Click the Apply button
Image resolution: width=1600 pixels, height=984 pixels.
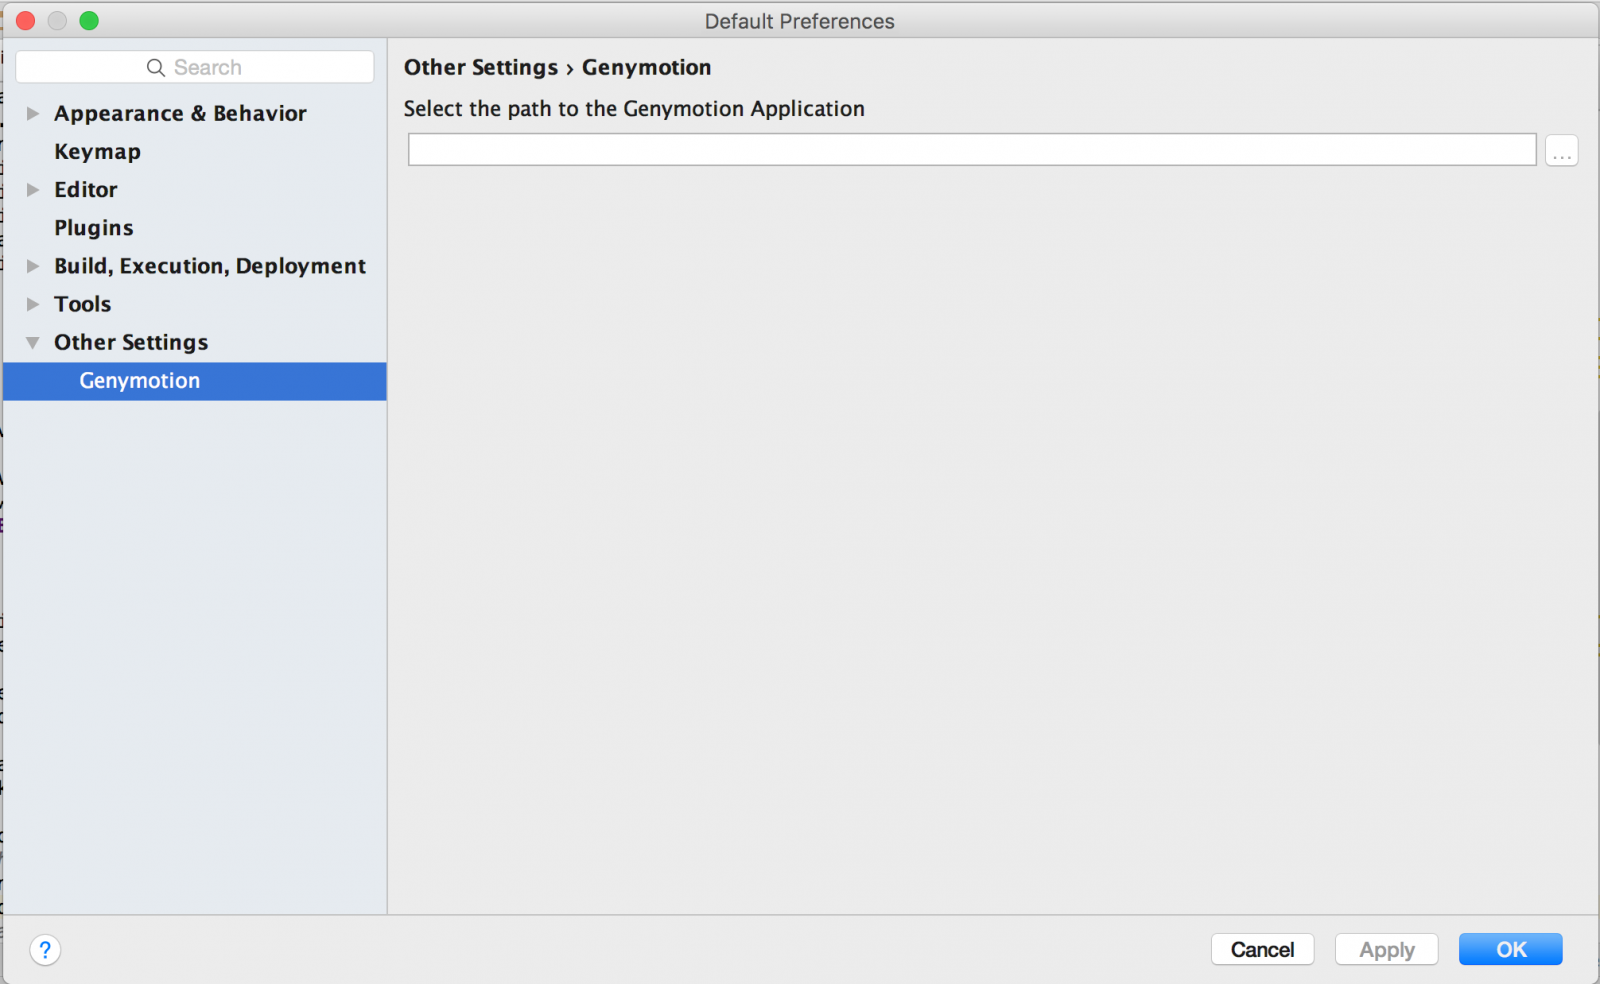point(1386,949)
